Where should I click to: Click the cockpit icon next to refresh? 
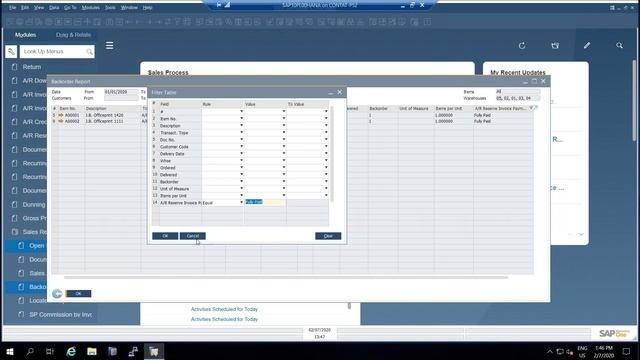point(555,46)
